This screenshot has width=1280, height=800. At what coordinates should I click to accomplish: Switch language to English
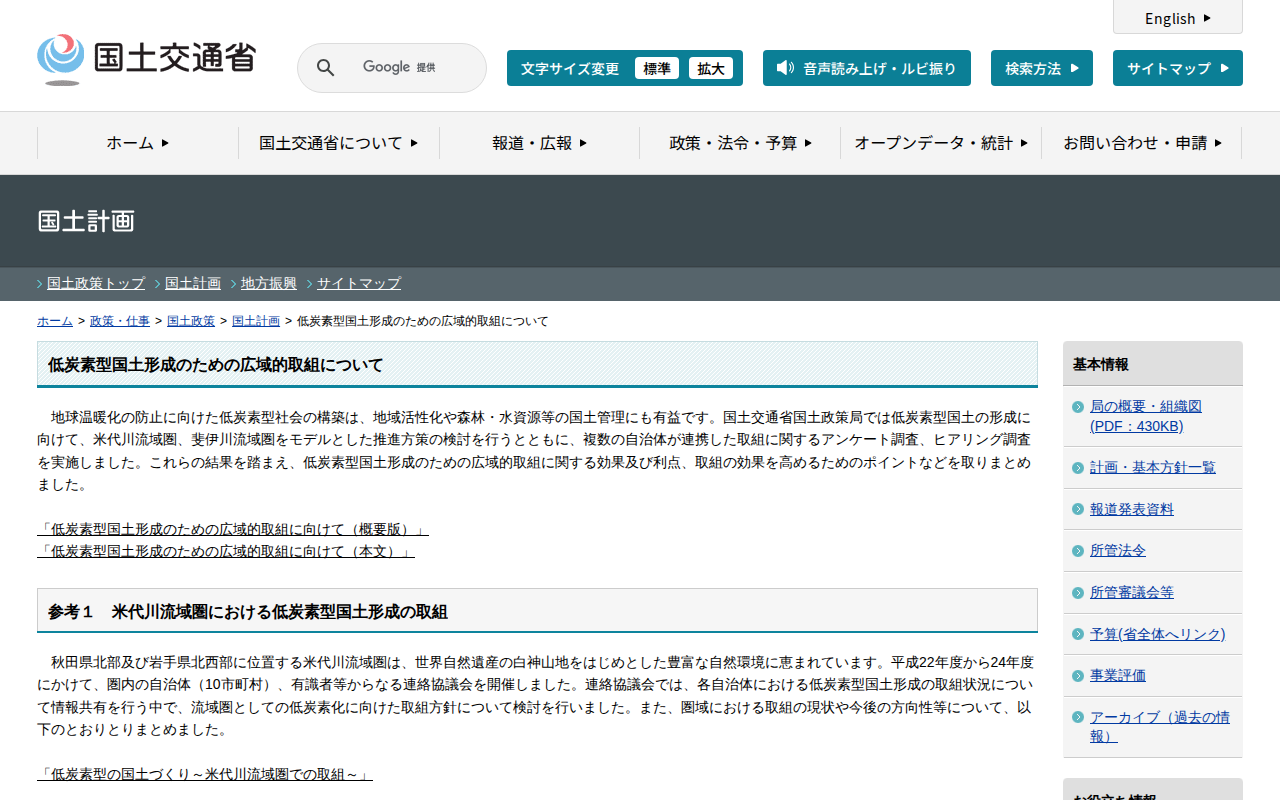[1177, 18]
